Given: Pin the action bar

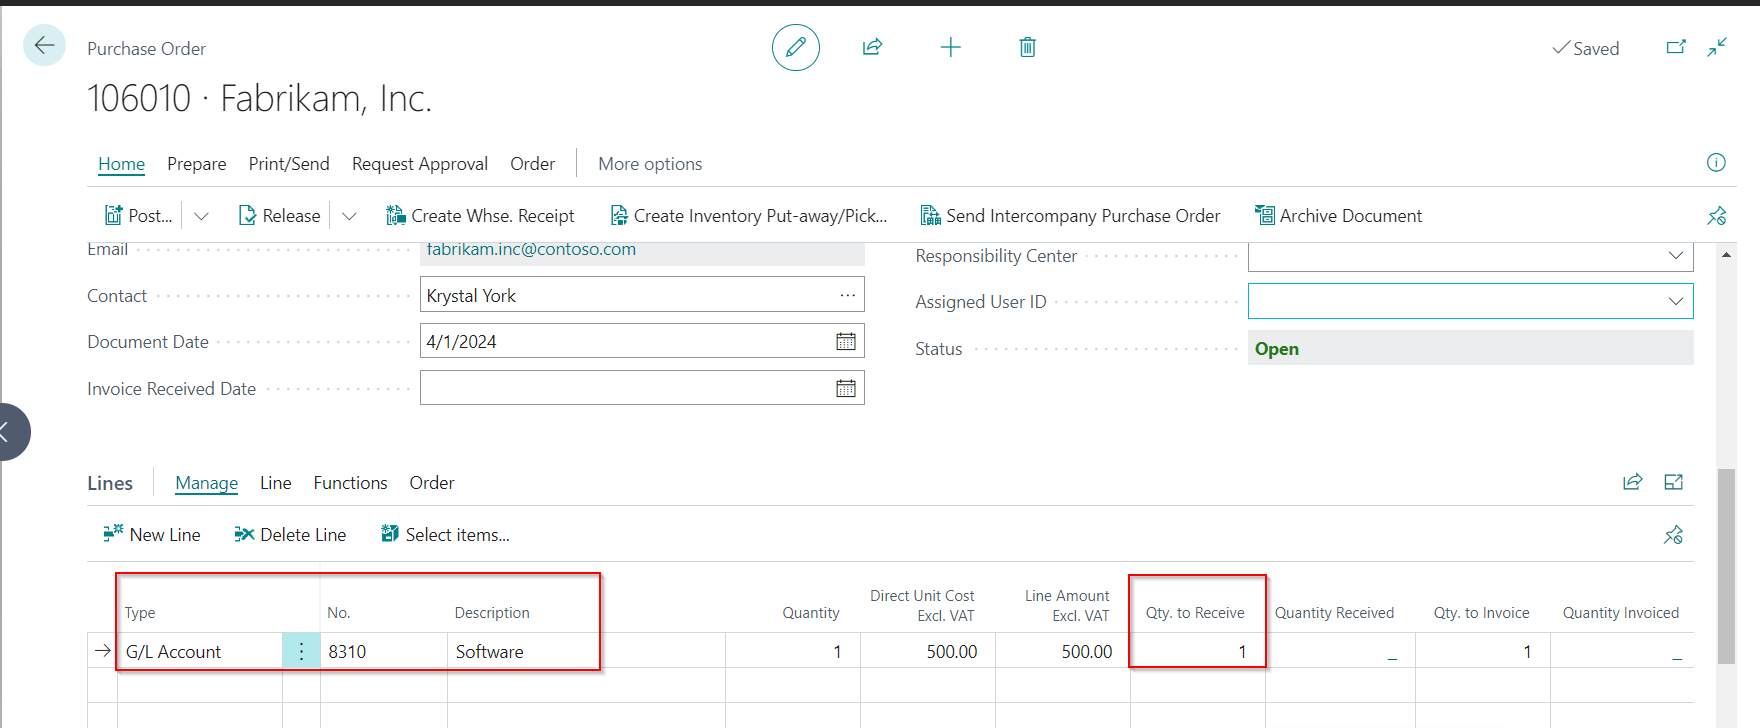Looking at the screenshot, I should [x=1716, y=216].
